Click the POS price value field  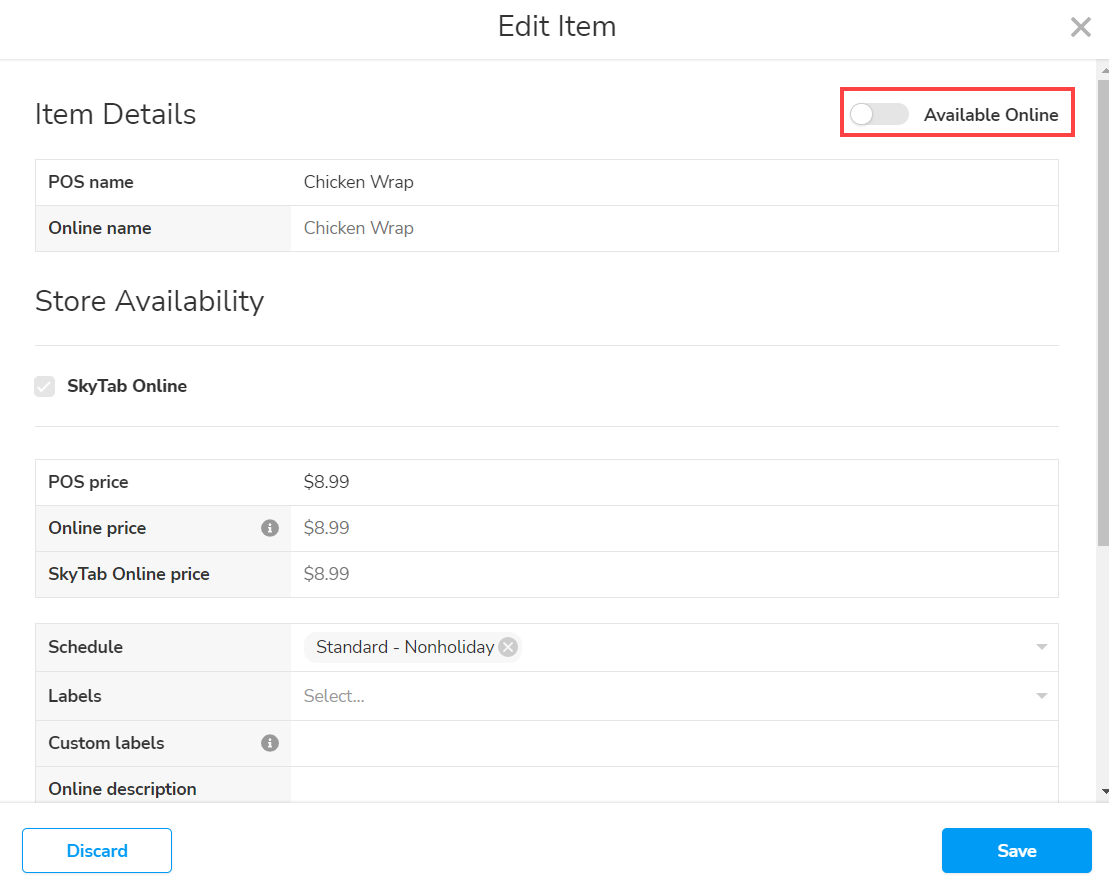click(x=674, y=482)
